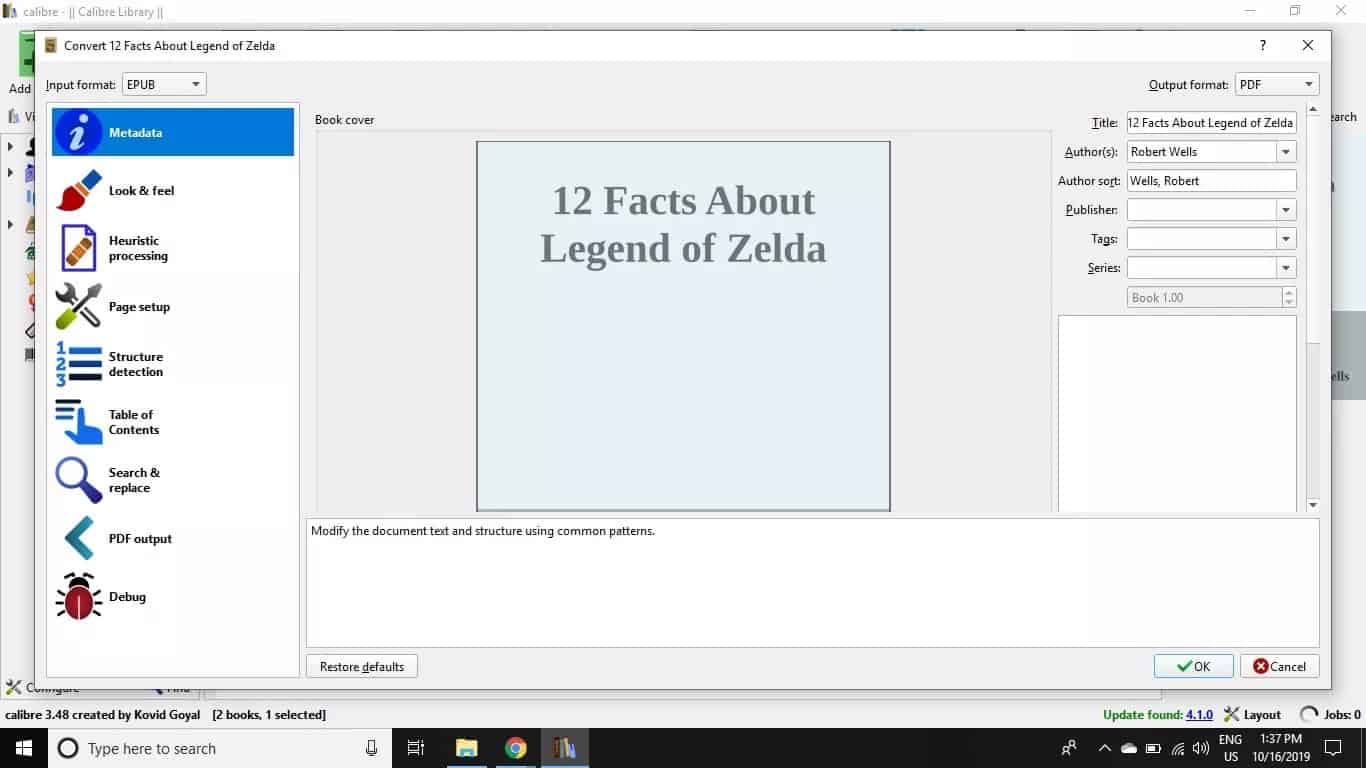Click the battery tray icon
1366x768 pixels.
point(1153,748)
